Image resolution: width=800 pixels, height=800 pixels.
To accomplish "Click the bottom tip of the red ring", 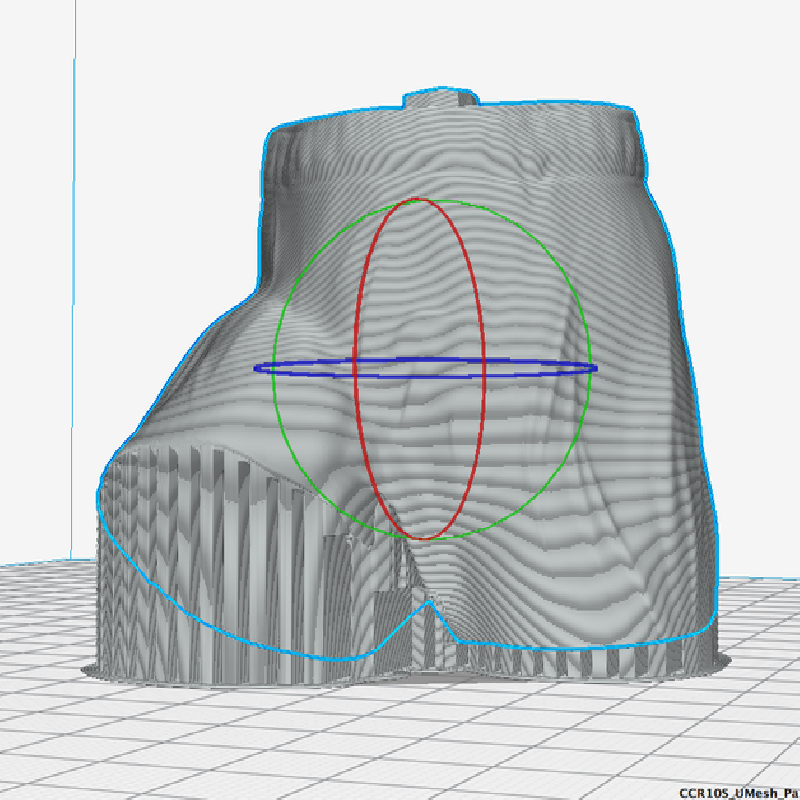I will pos(424,538).
